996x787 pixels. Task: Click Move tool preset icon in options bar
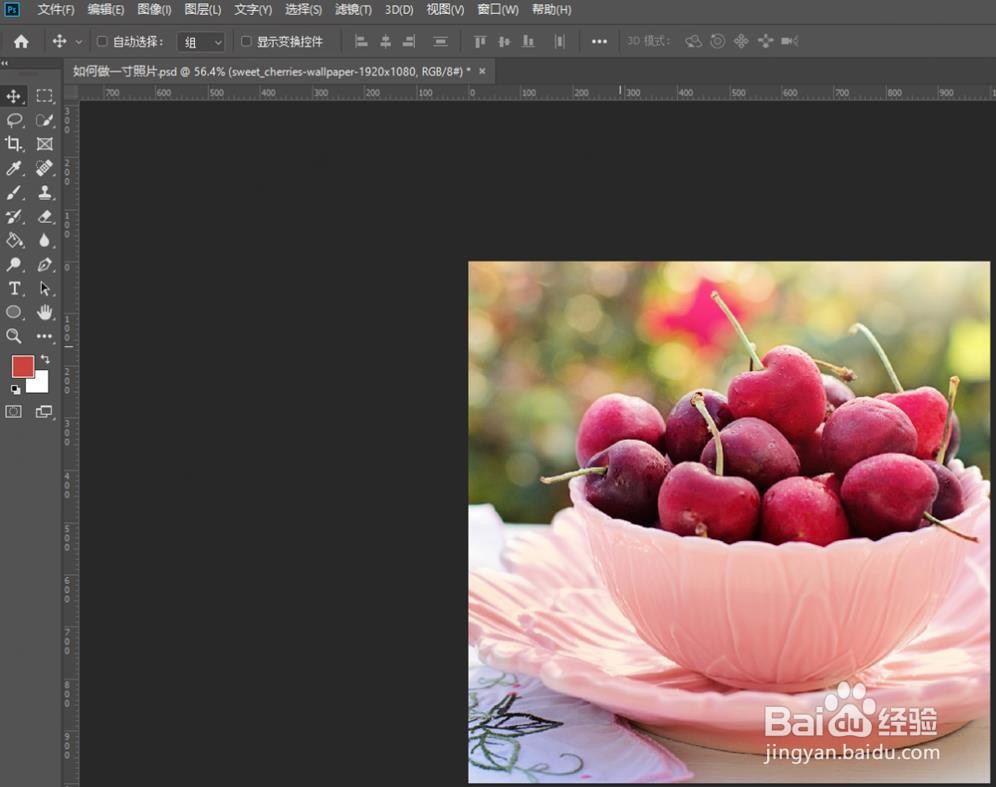(59, 41)
